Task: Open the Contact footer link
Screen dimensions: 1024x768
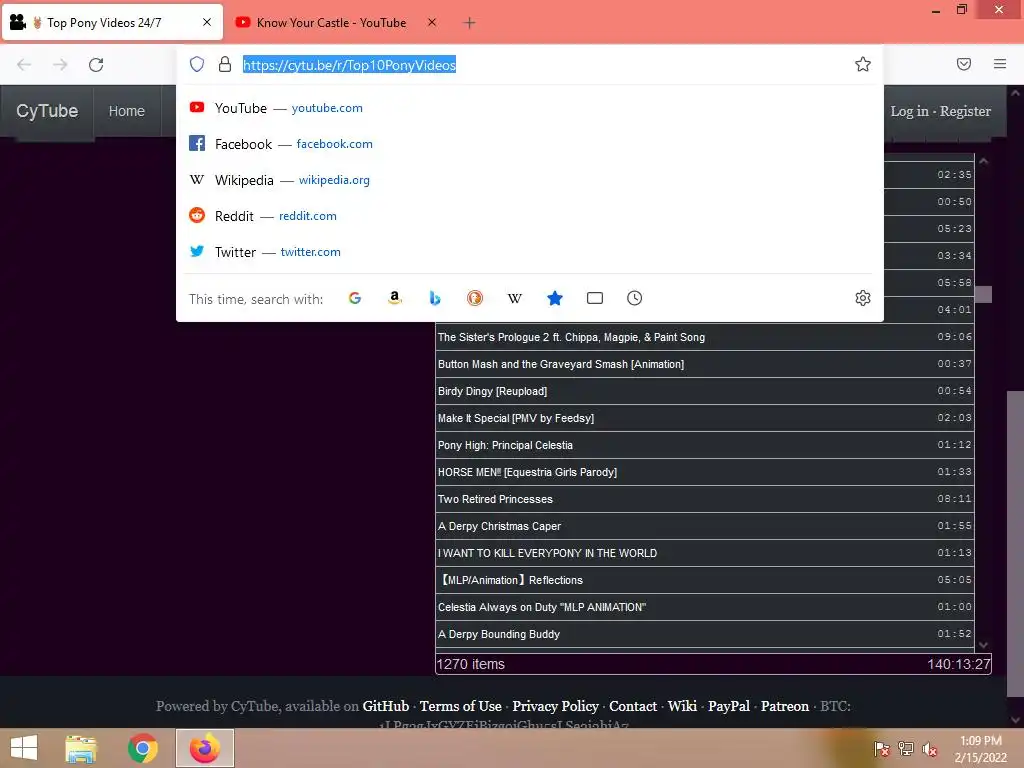Action: click(633, 706)
